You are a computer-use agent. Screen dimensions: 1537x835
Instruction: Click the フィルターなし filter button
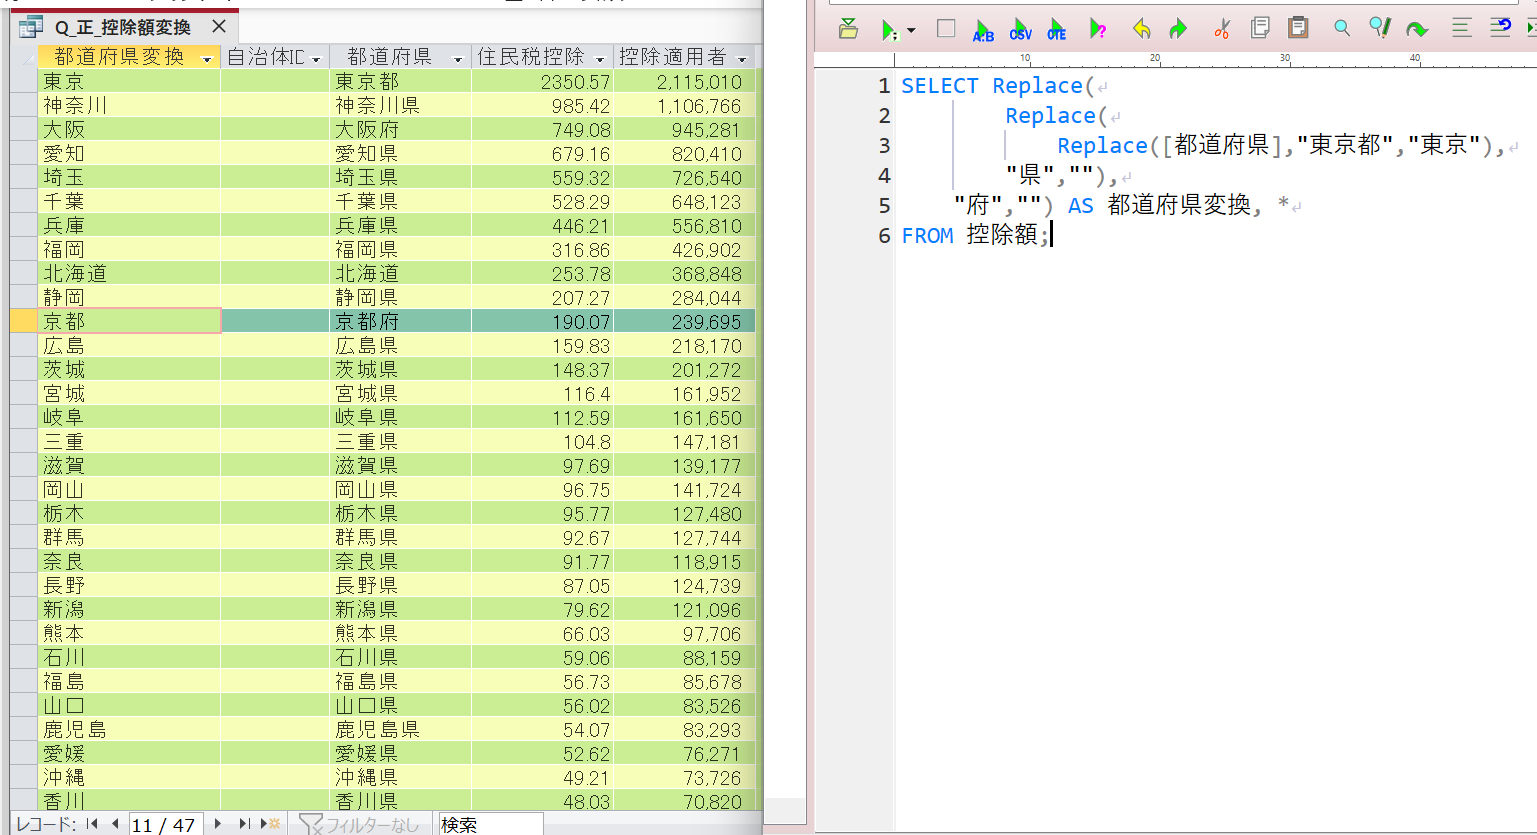[x=360, y=825]
